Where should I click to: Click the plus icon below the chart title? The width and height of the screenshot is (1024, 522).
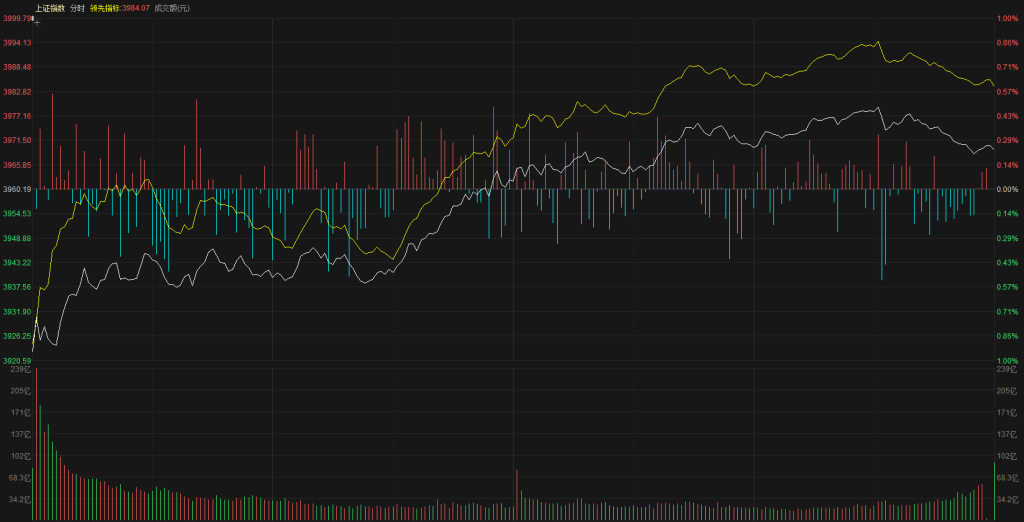[36, 20]
